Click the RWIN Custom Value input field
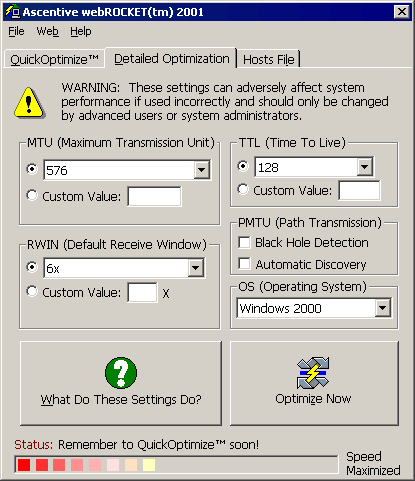The width and height of the screenshot is (415, 481). point(142,292)
